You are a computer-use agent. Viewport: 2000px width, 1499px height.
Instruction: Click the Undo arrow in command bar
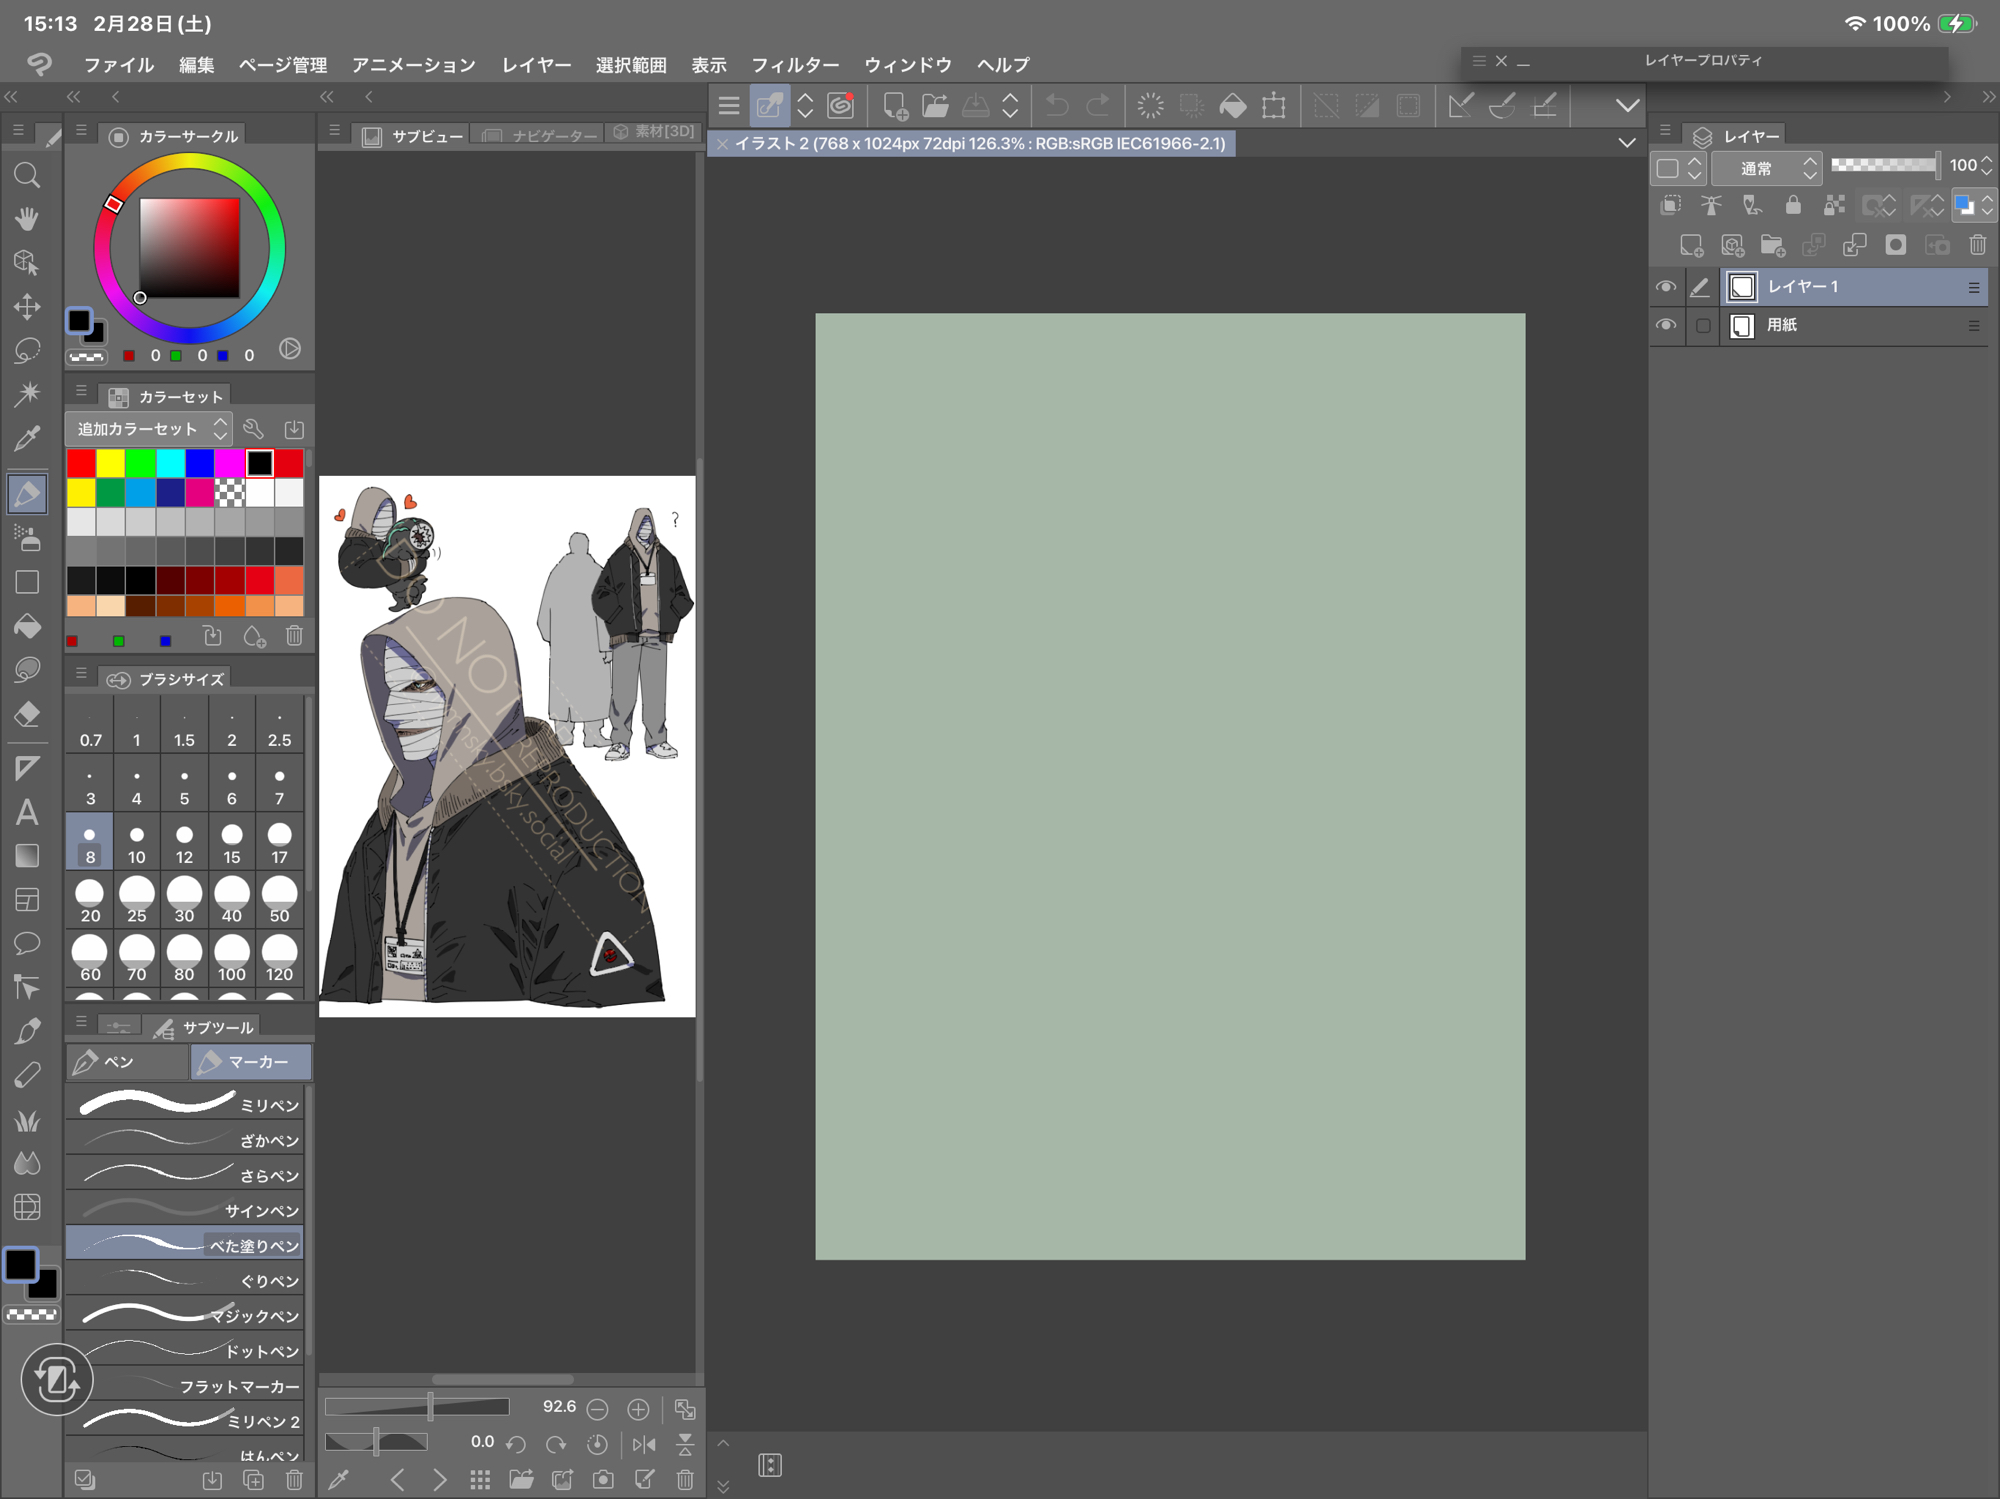click(1056, 105)
